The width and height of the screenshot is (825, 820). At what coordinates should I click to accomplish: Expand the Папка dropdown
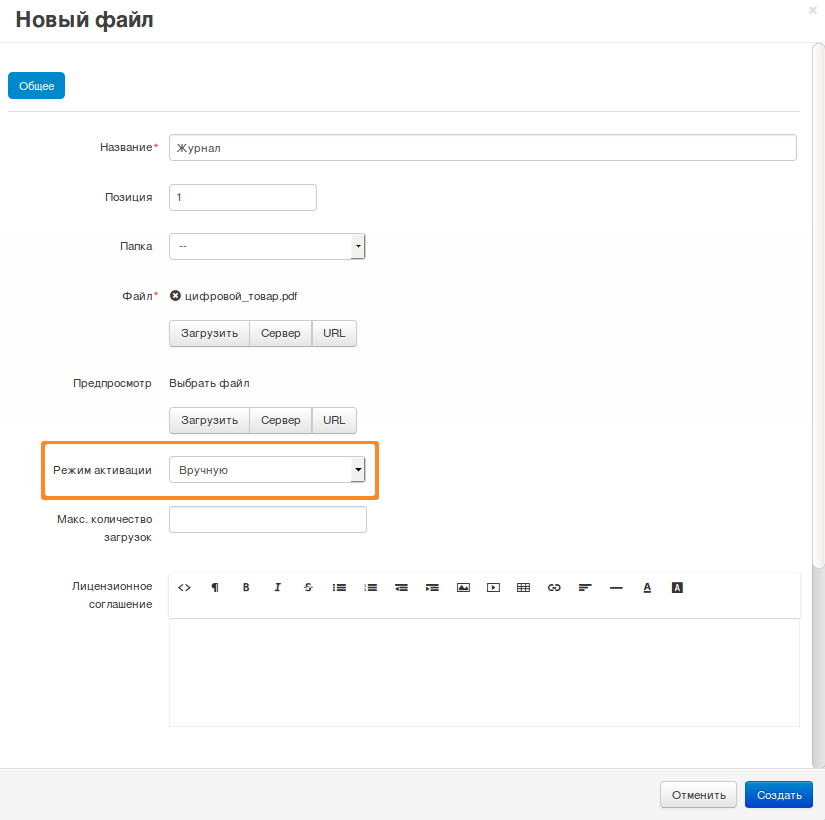point(267,246)
